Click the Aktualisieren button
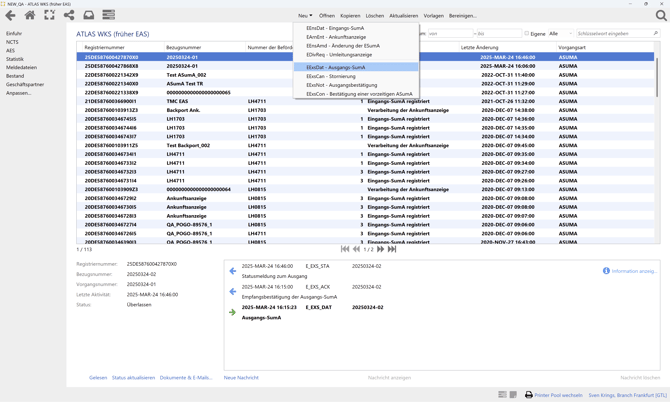The image size is (670, 402). pyautogui.click(x=403, y=16)
